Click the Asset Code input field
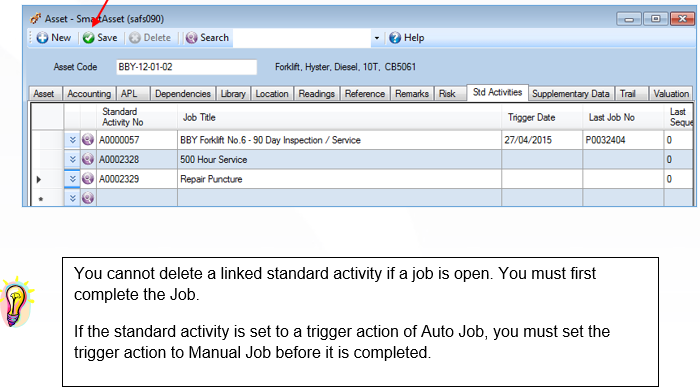This screenshot has height=391, width=700. (x=186, y=67)
